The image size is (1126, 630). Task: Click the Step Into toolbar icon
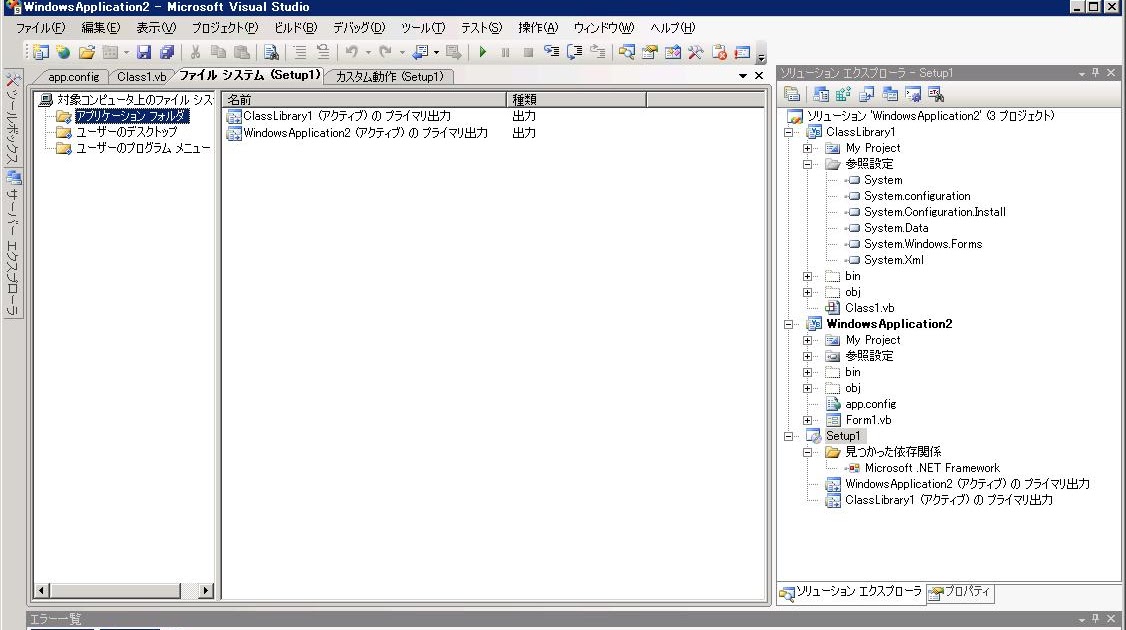tap(551, 52)
